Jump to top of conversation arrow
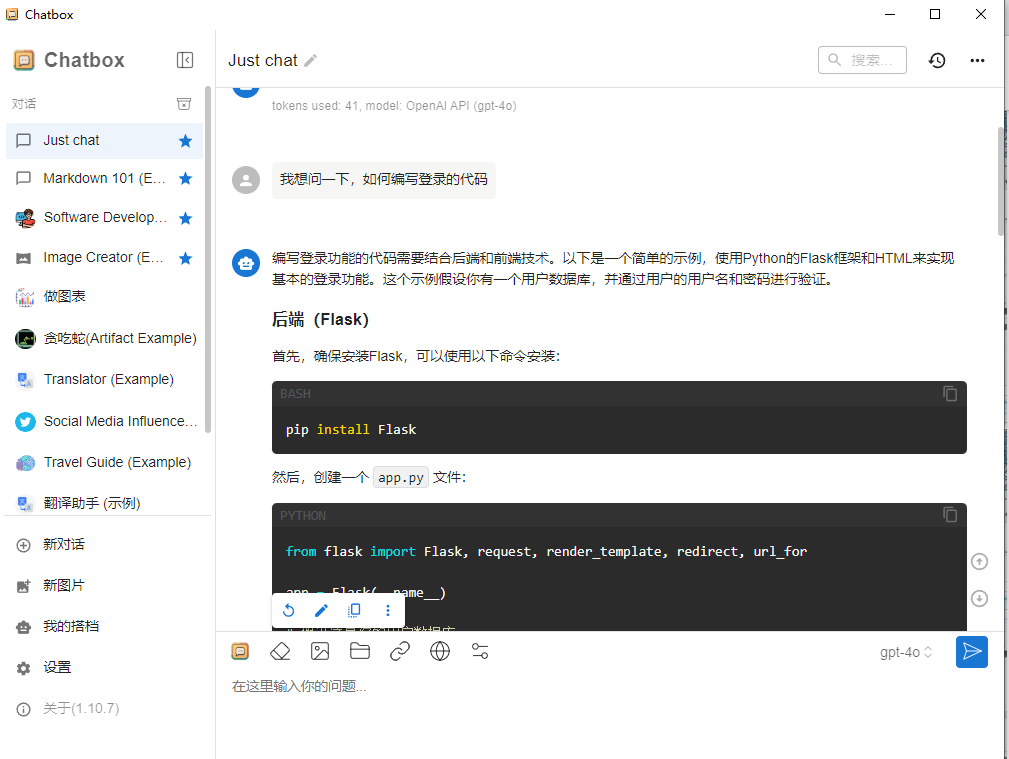The image size is (1009, 759). pos(979,562)
